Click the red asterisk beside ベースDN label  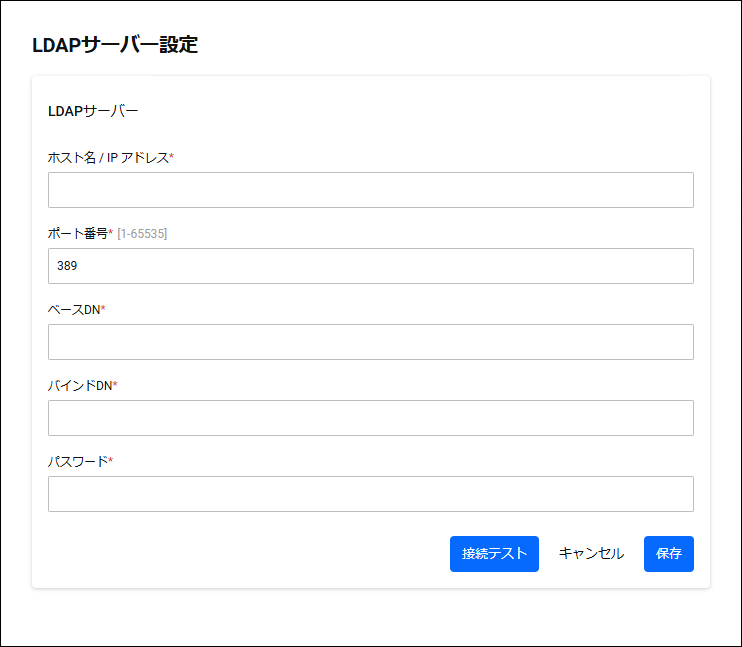103,308
